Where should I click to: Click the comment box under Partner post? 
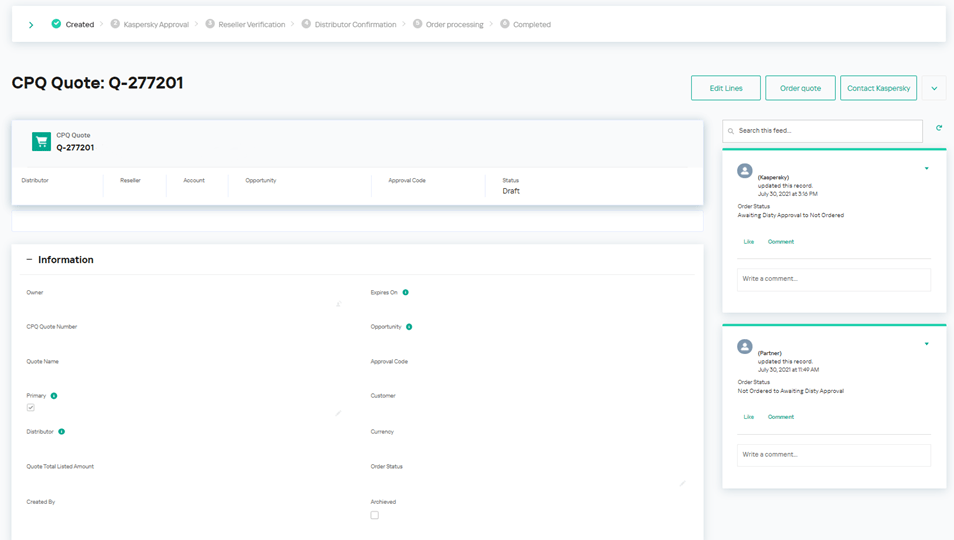click(834, 455)
